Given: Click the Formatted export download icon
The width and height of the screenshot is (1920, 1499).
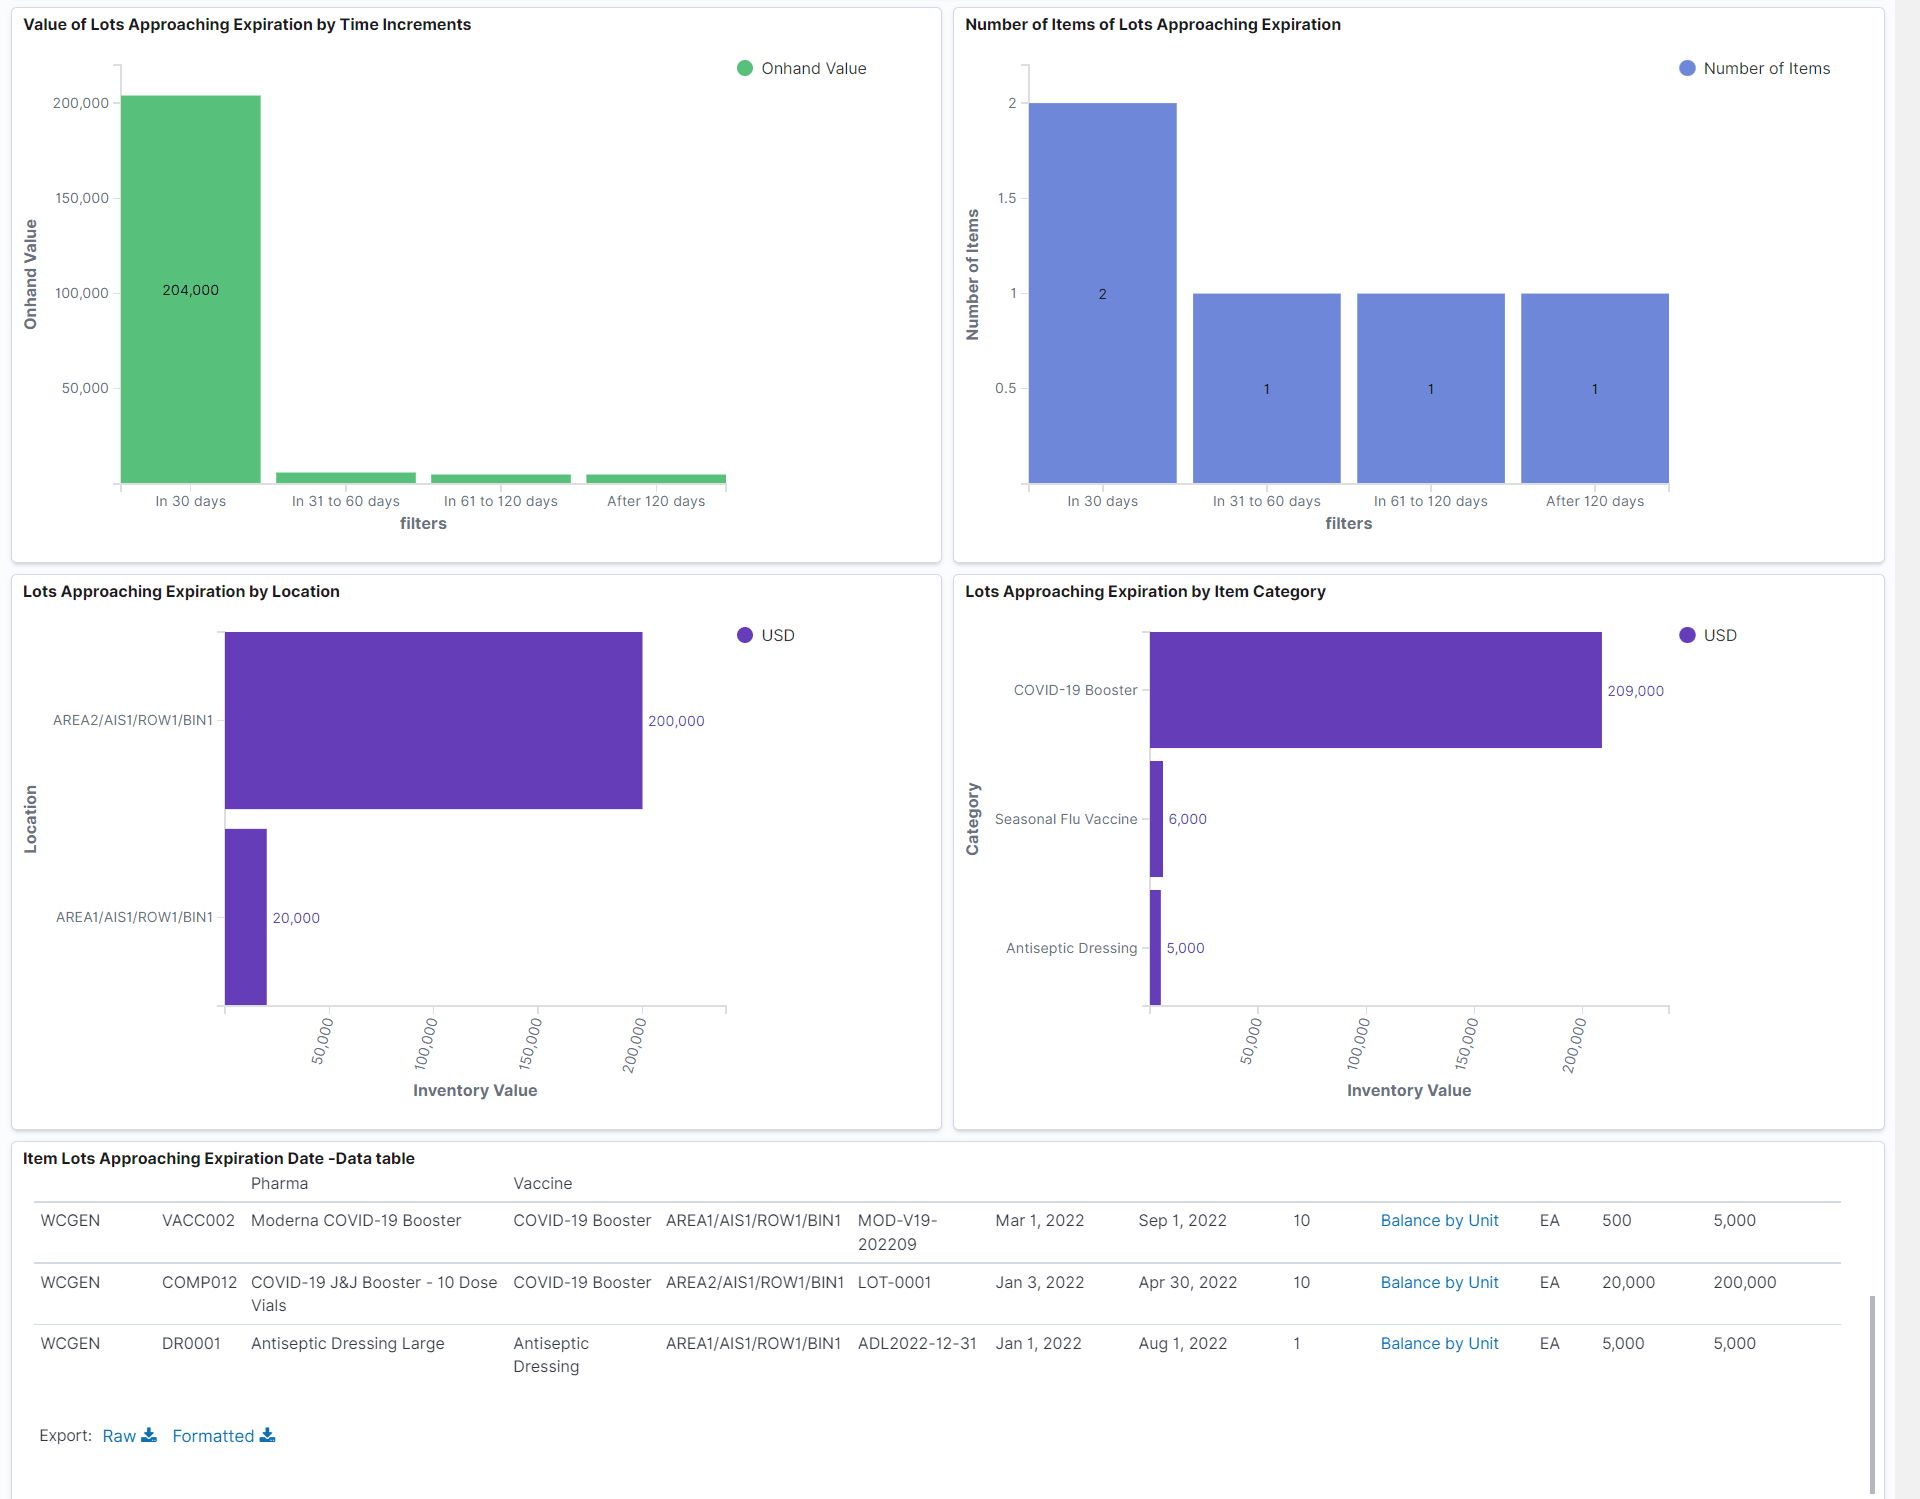Looking at the screenshot, I should (x=267, y=1435).
